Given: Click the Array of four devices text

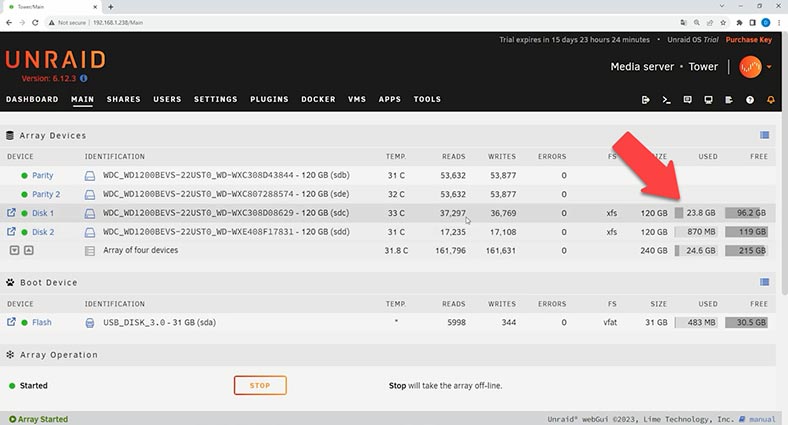Looking at the screenshot, I should click(x=141, y=250).
